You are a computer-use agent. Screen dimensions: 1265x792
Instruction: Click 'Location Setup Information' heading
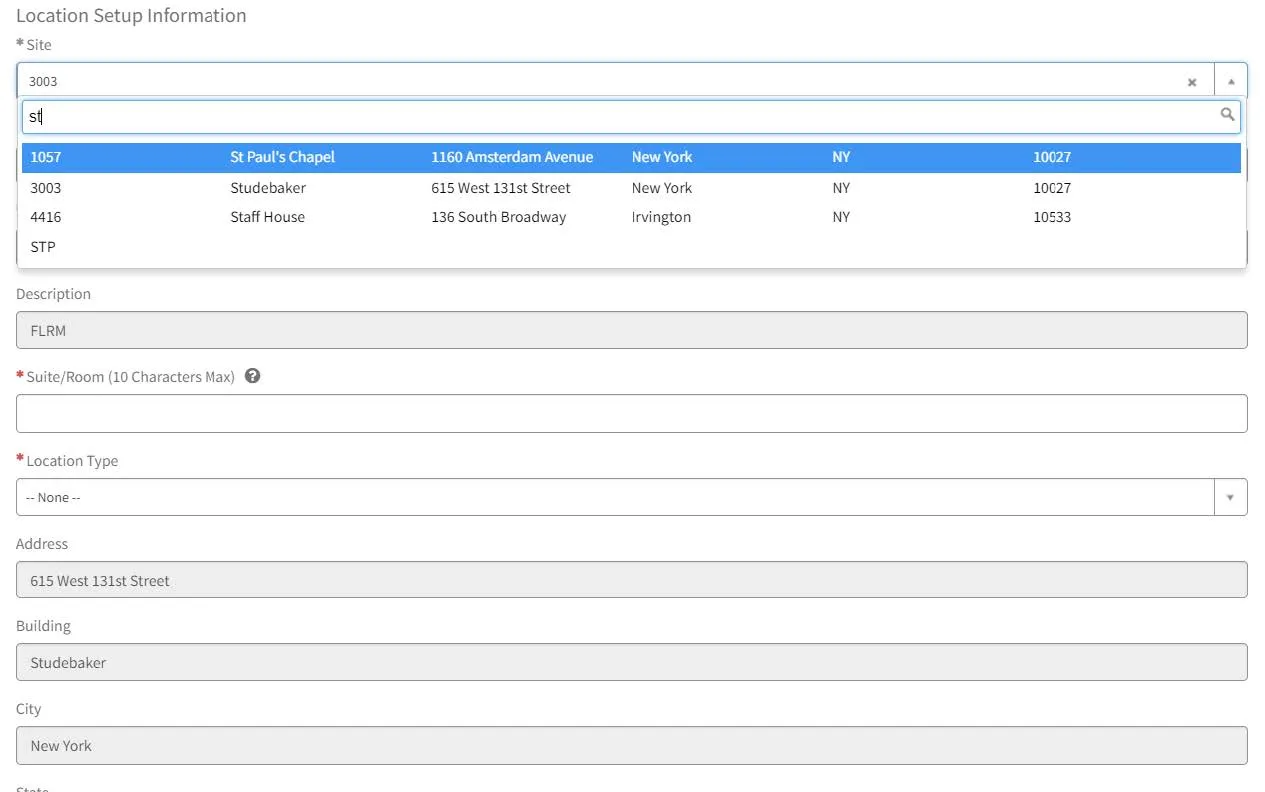pyautogui.click(x=131, y=16)
